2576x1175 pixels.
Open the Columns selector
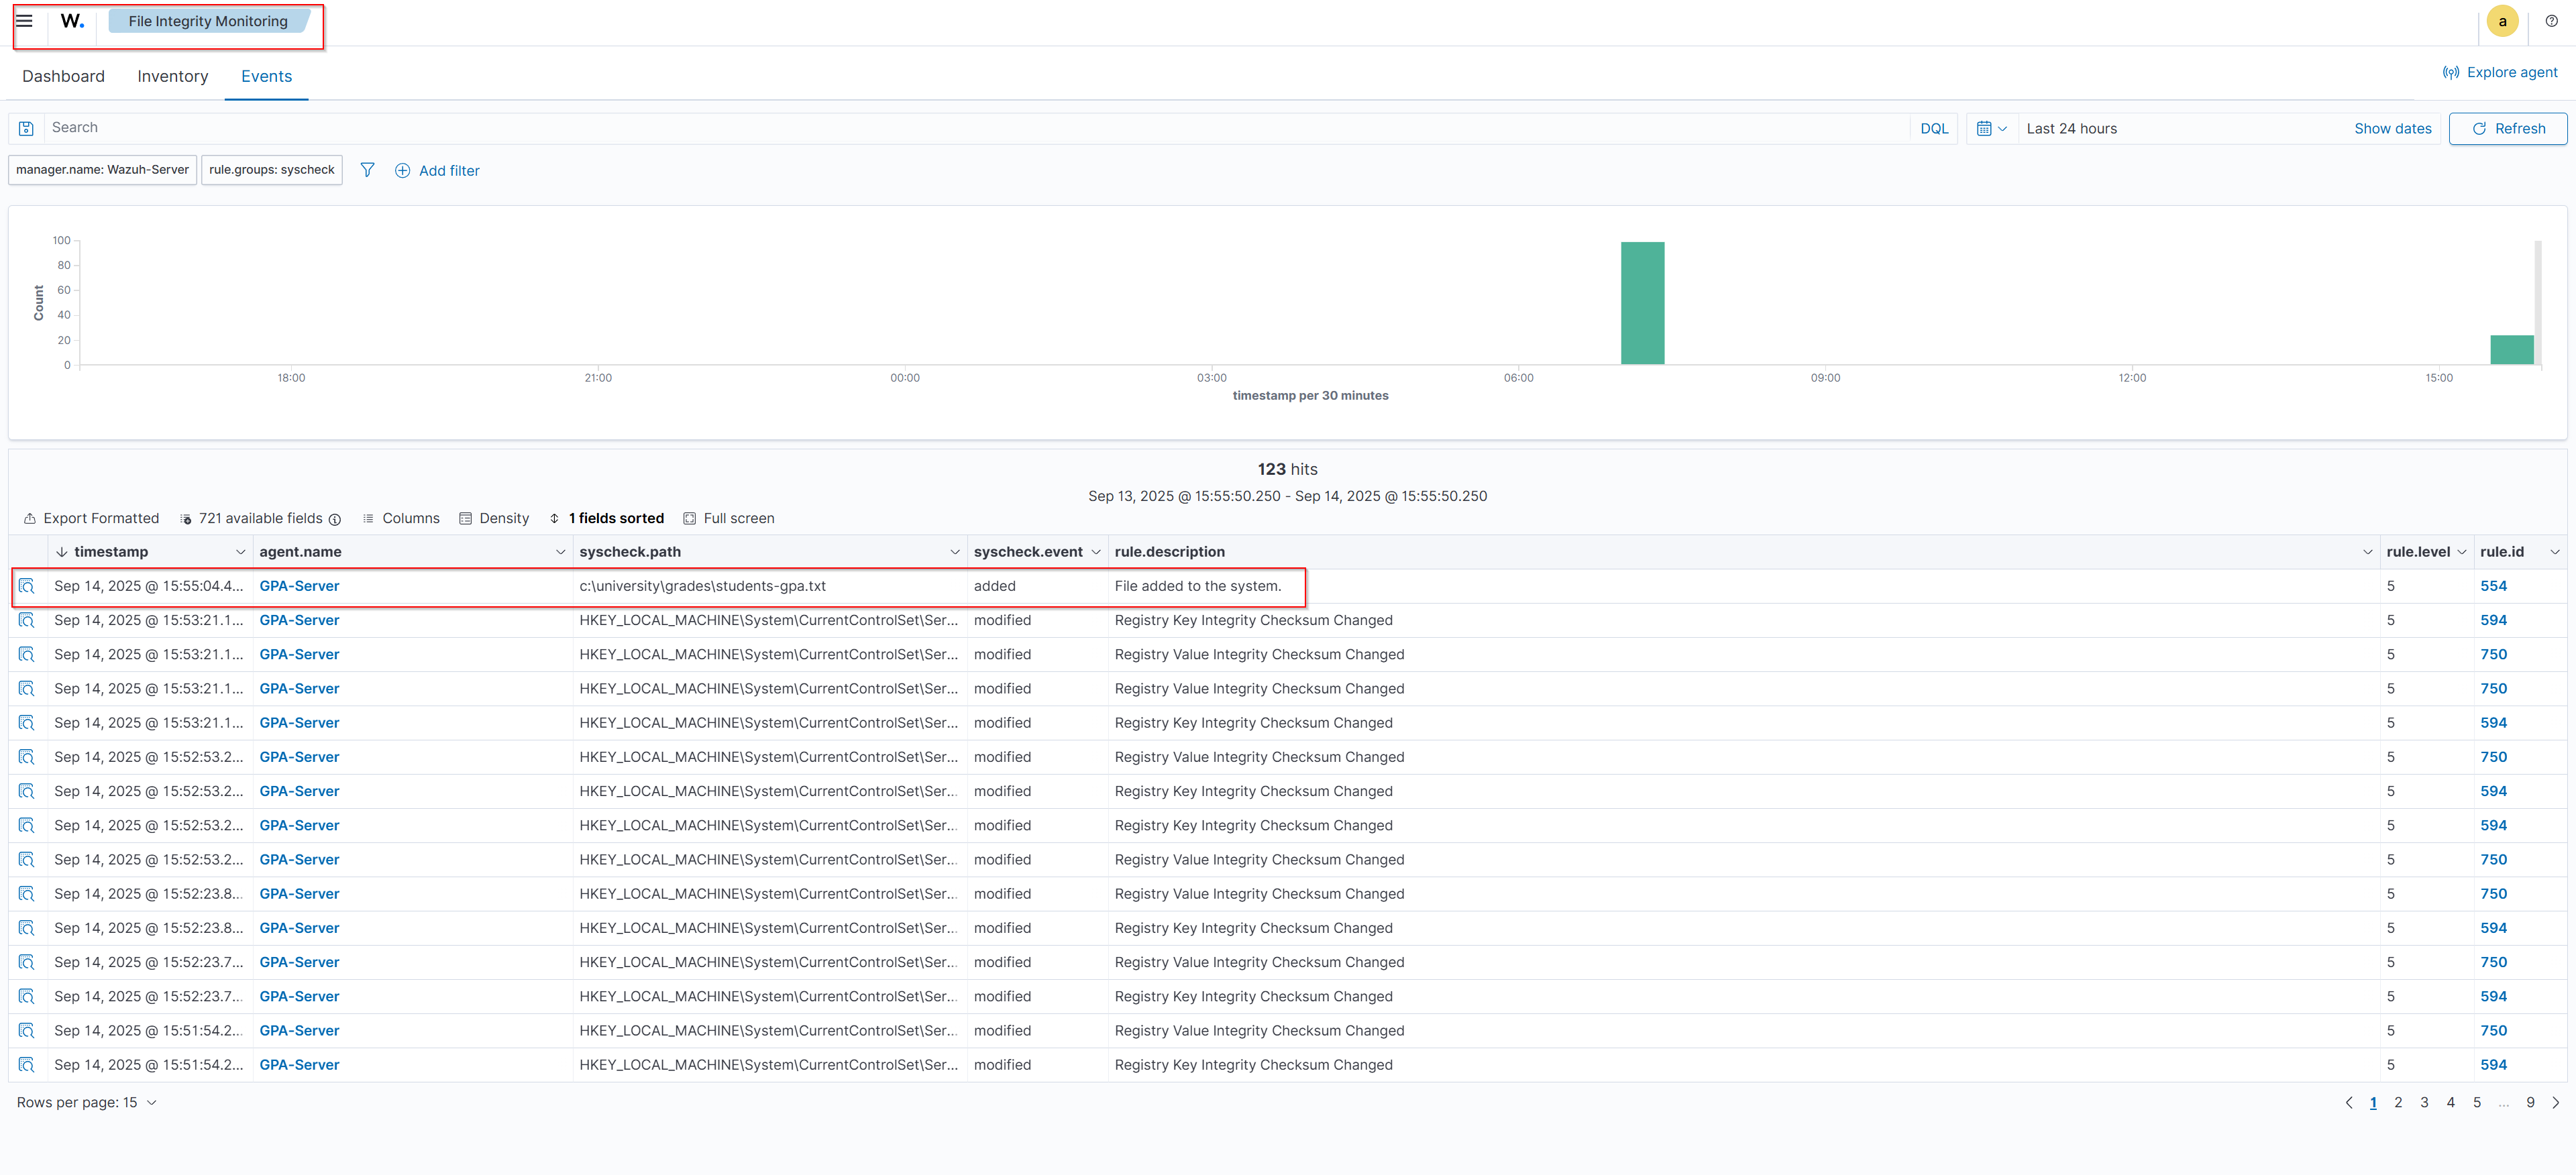[401, 518]
